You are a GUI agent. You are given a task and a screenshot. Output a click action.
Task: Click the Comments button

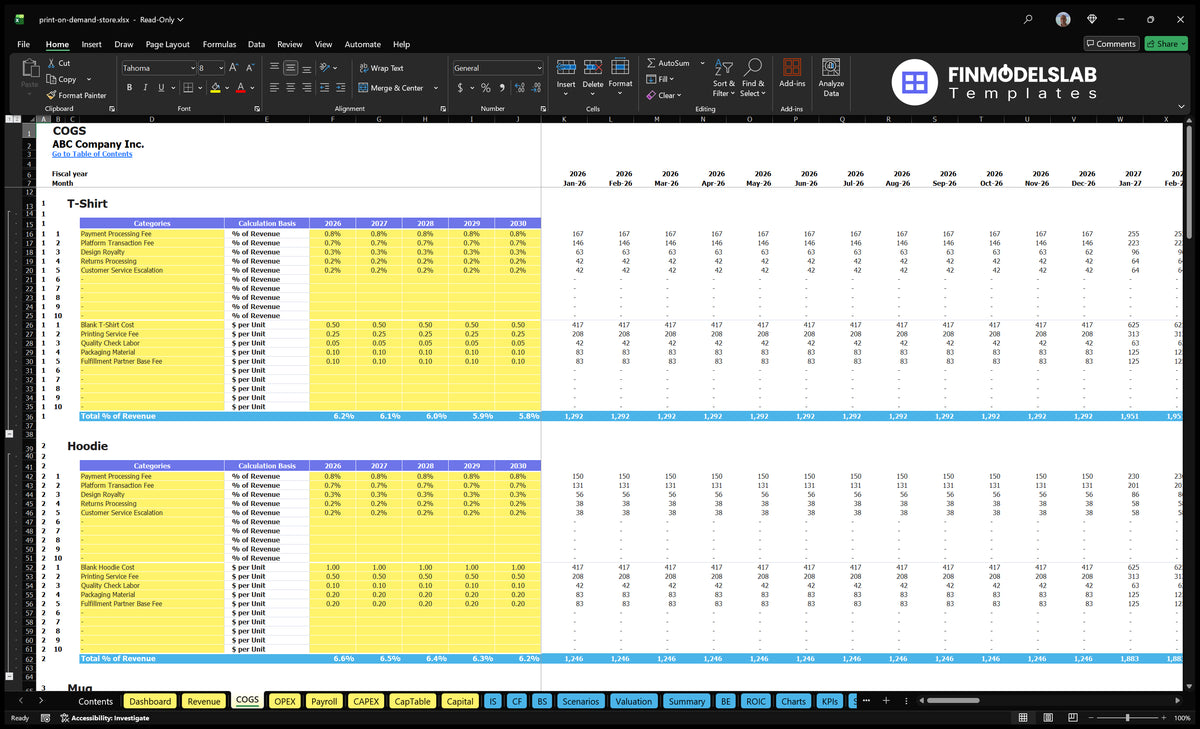point(1111,44)
